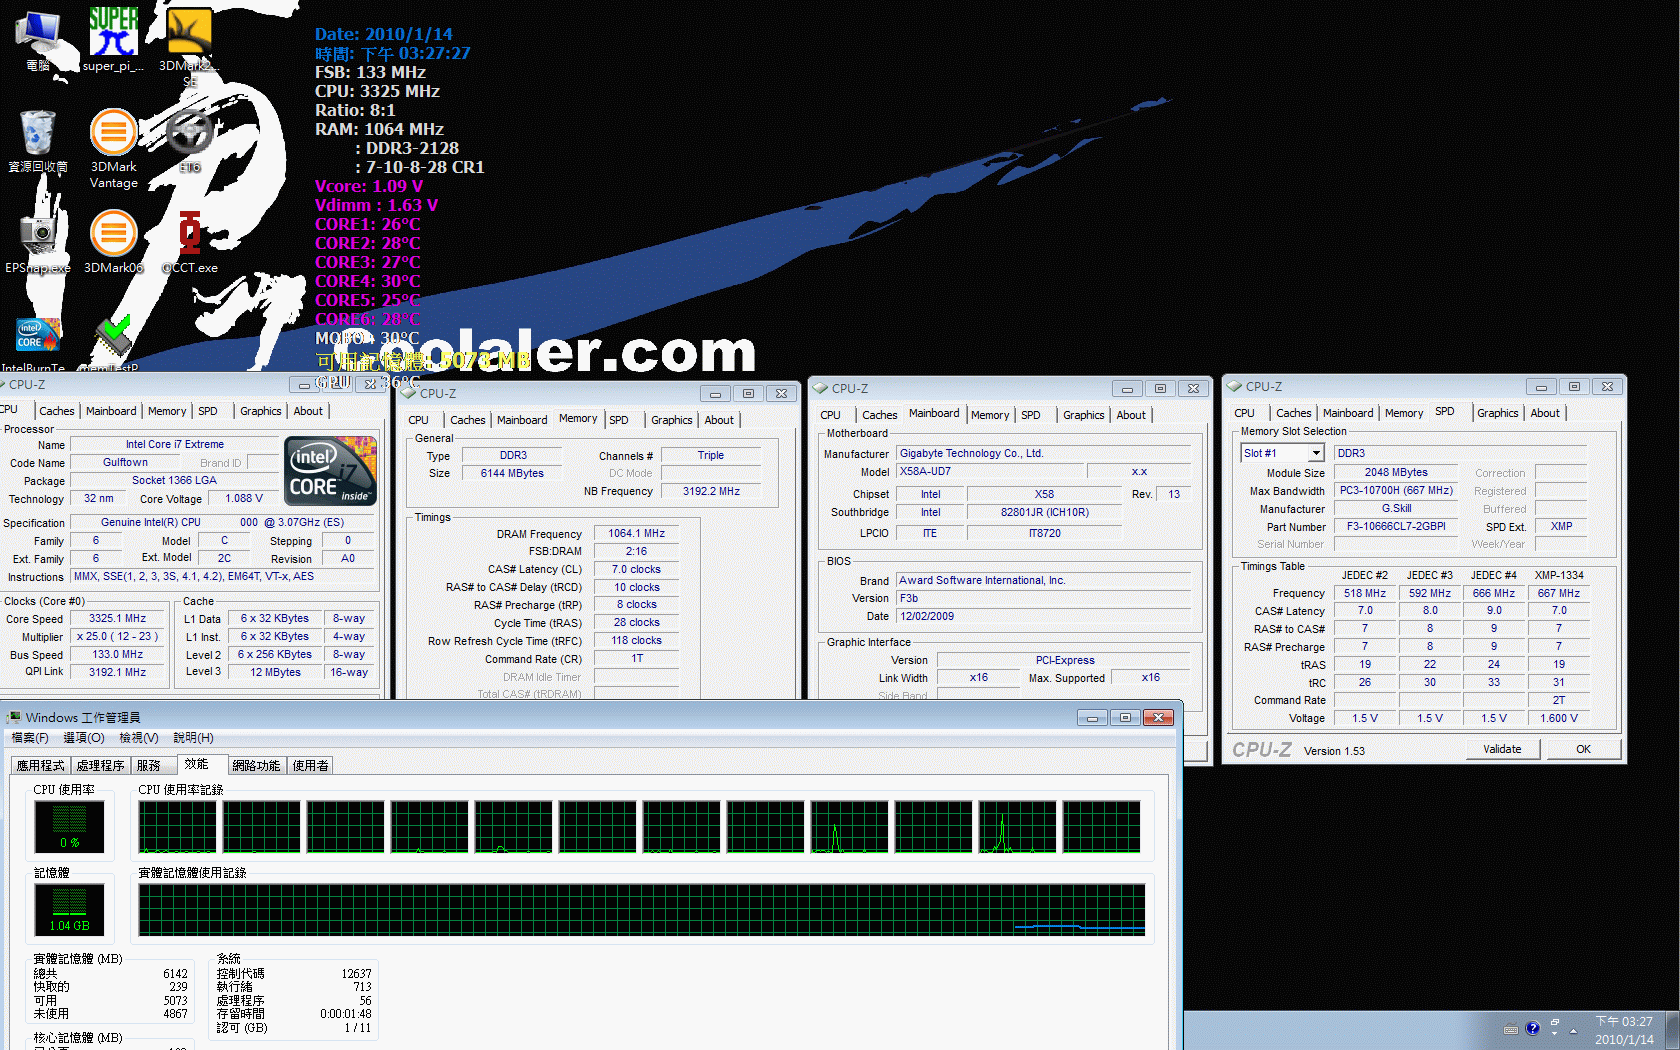Click the BIOS Version value 'F3b'
Image resolution: width=1680 pixels, height=1050 pixels.
(x=1043, y=598)
